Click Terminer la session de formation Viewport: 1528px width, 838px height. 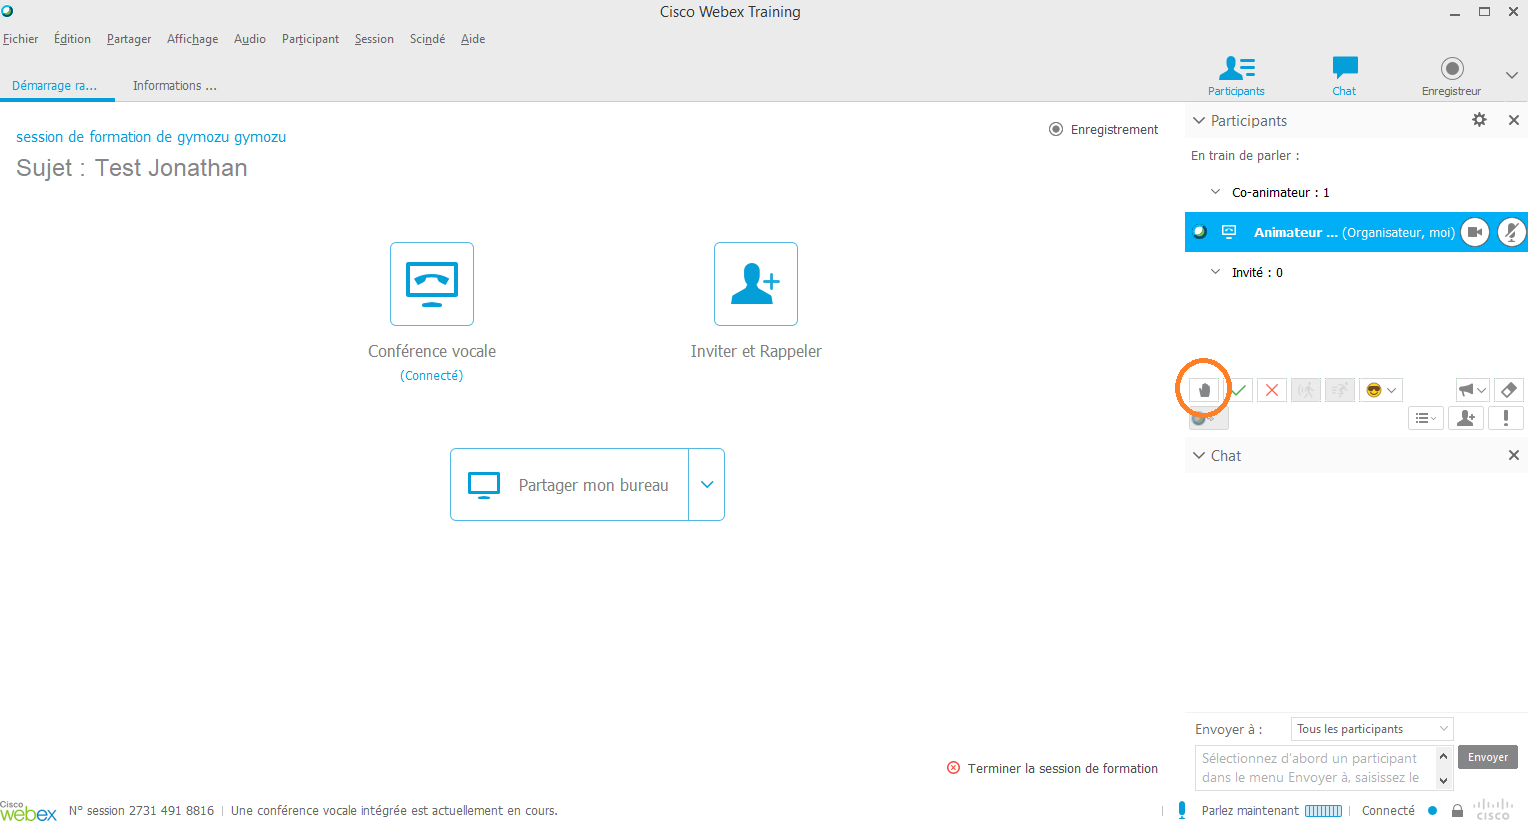[x=1052, y=768]
